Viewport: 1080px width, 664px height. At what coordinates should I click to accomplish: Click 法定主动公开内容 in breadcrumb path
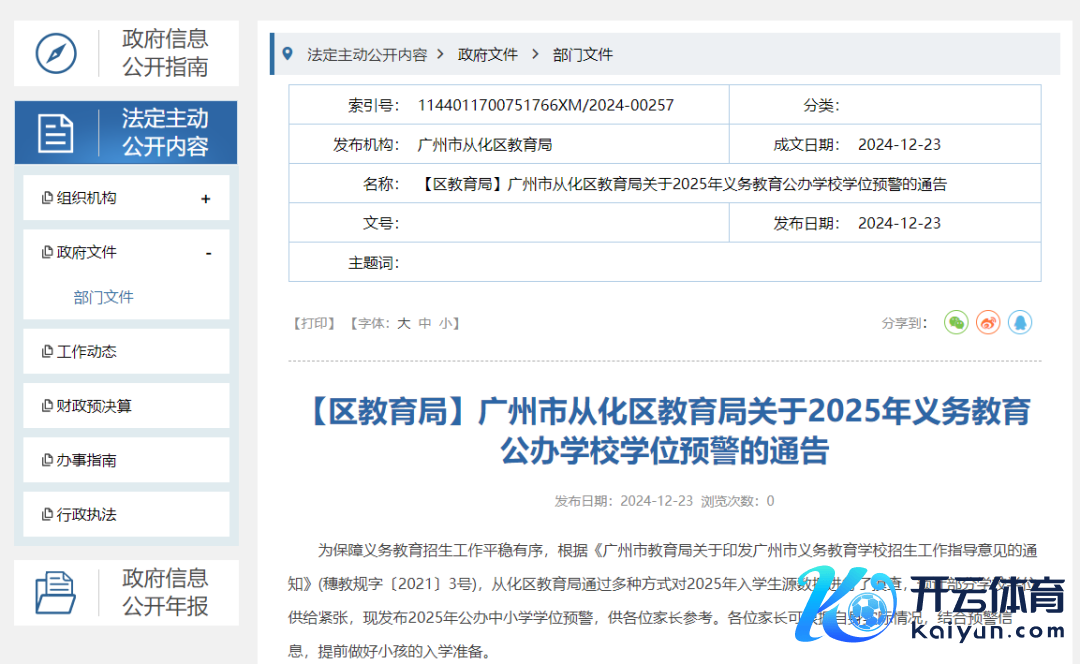367,55
